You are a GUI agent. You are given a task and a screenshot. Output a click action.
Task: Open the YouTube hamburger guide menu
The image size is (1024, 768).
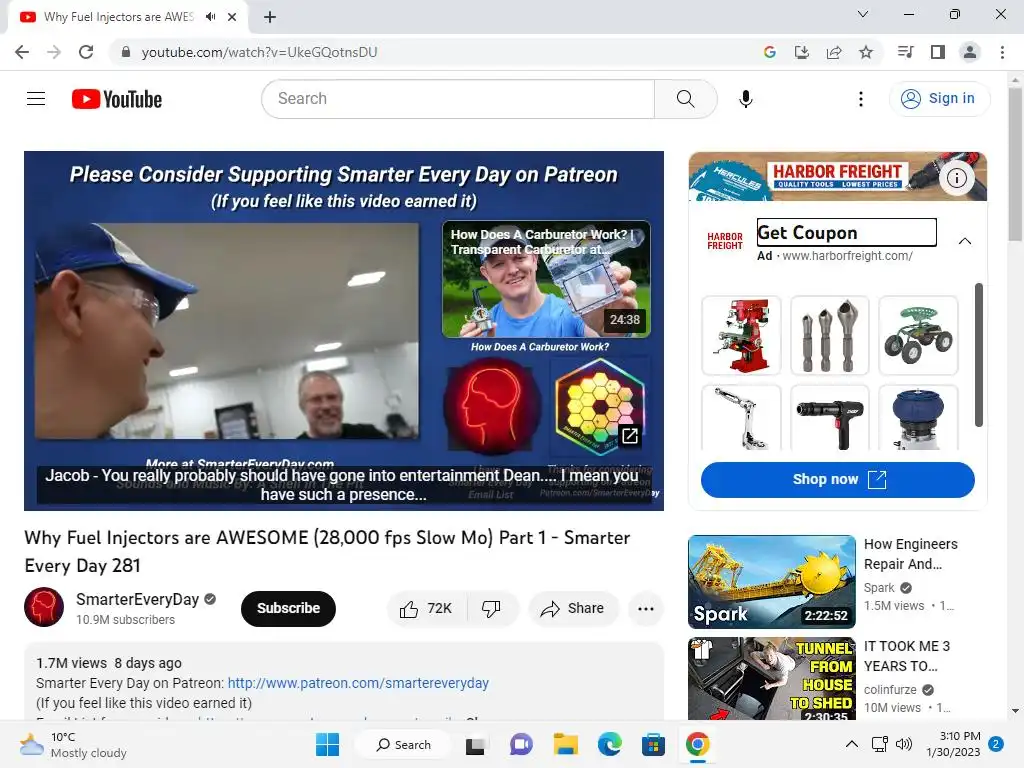coord(36,99)
